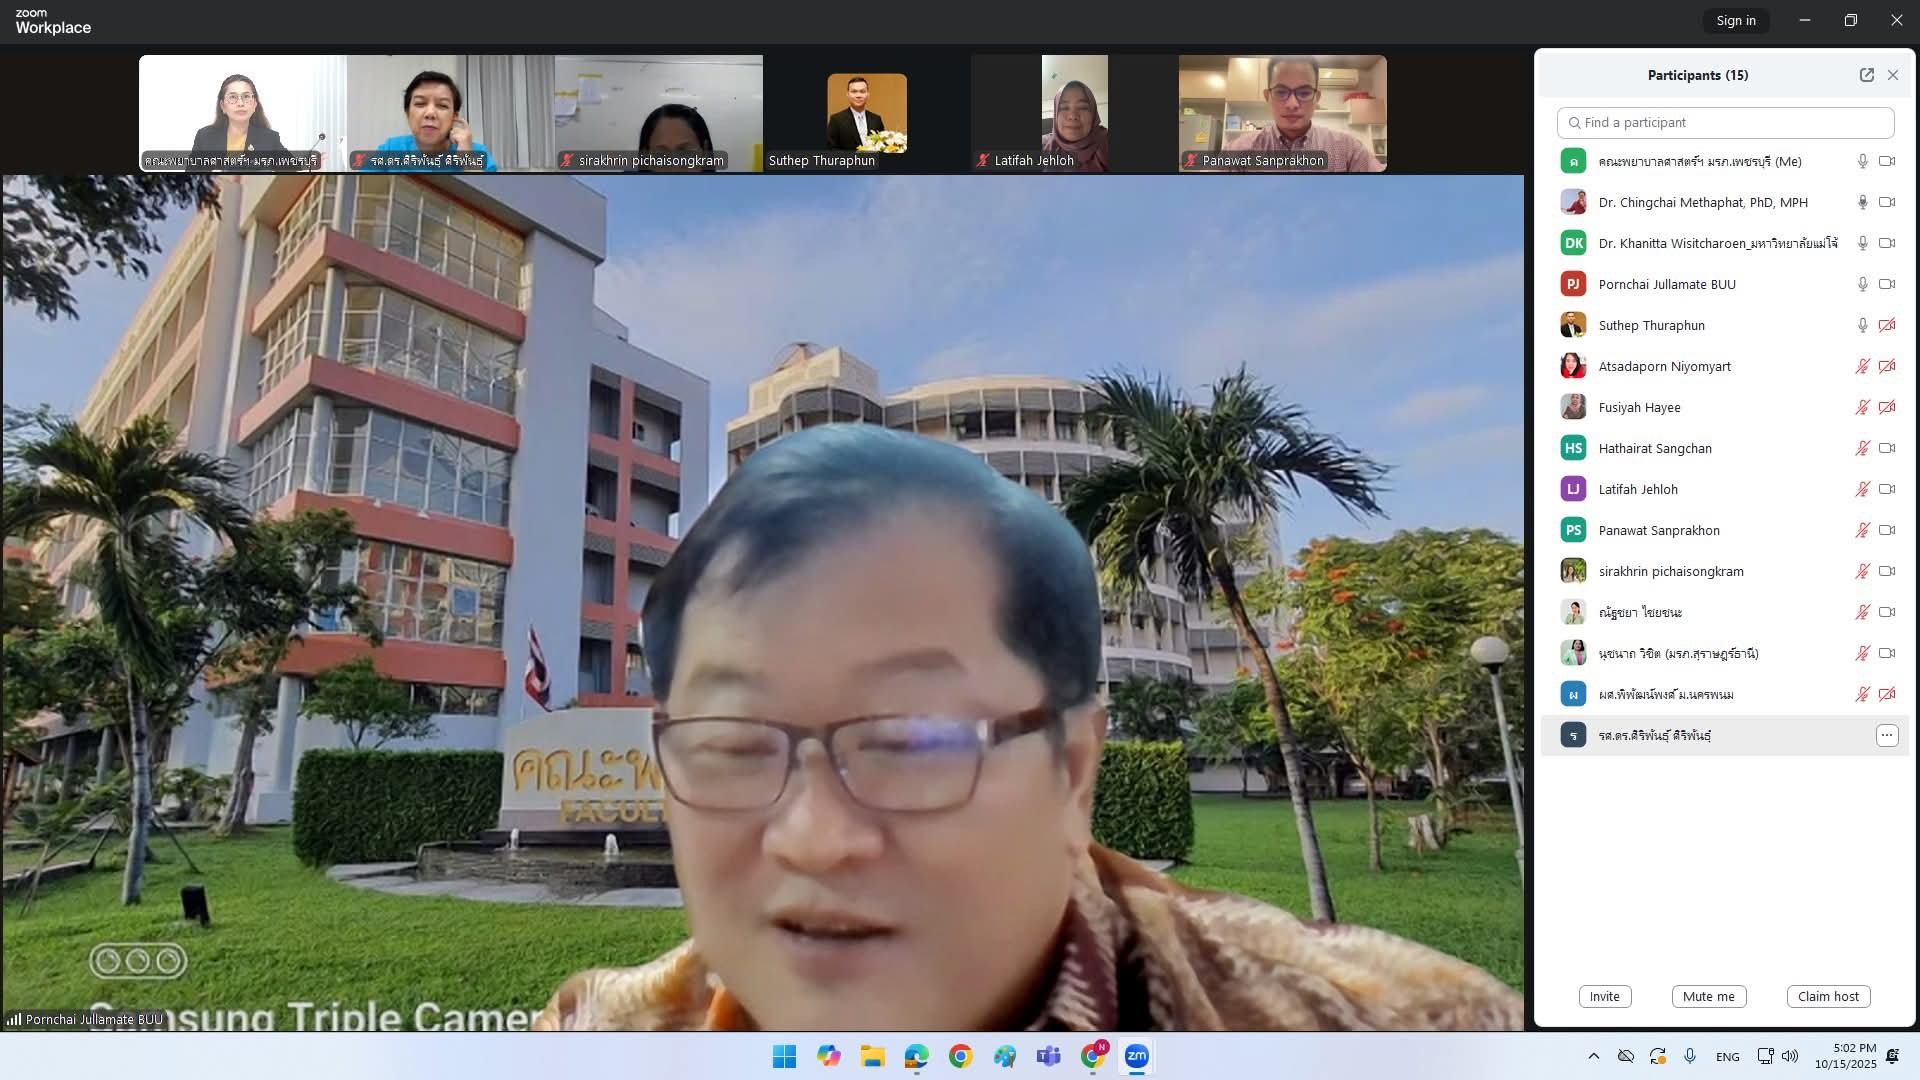Click the Find a participant search field

tap(1725, 122)
